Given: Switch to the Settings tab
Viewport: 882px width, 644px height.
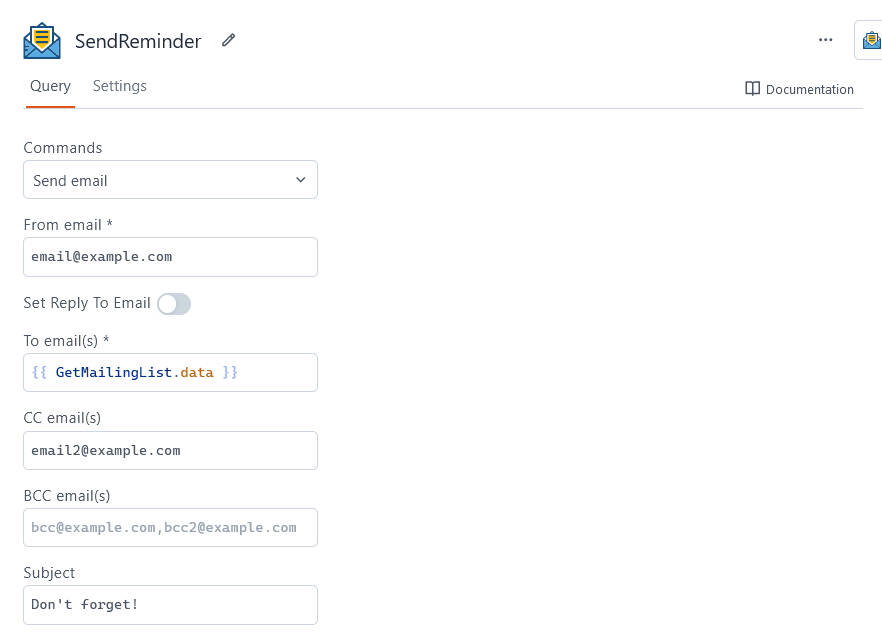Looking at the screenshot, I should click(x=119, y=86).
